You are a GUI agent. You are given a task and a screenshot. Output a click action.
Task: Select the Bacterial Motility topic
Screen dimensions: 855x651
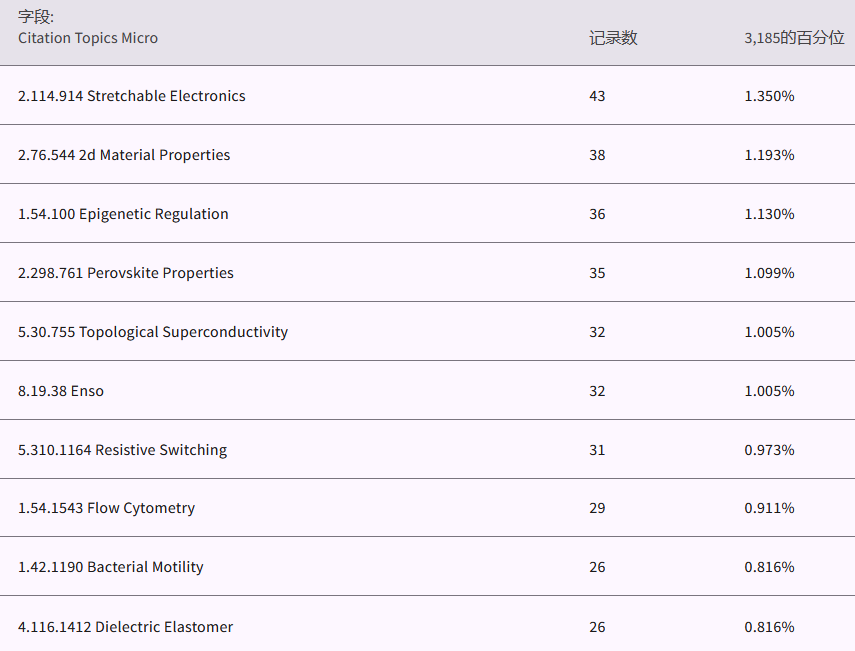(x=110, y=567)
